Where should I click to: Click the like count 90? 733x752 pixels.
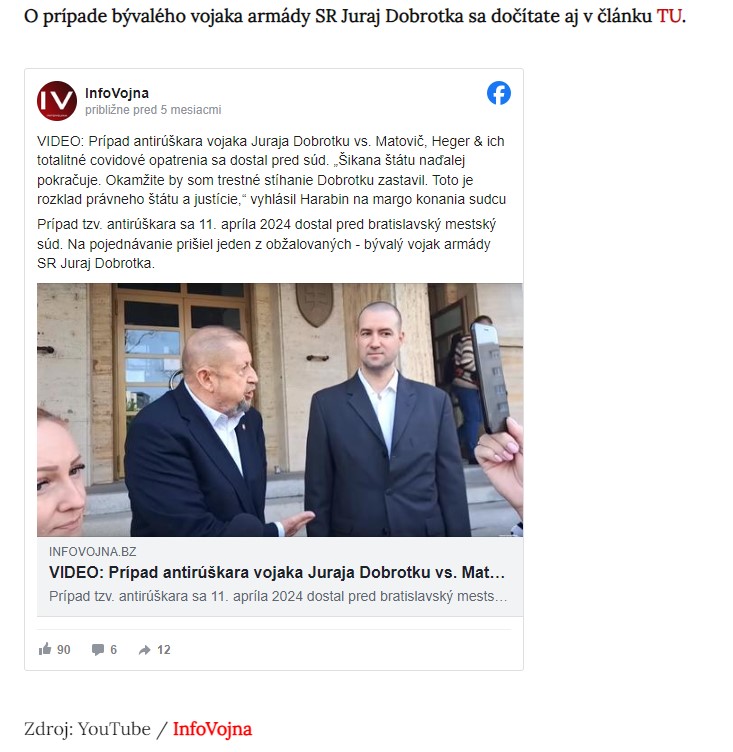coord(64,650)
